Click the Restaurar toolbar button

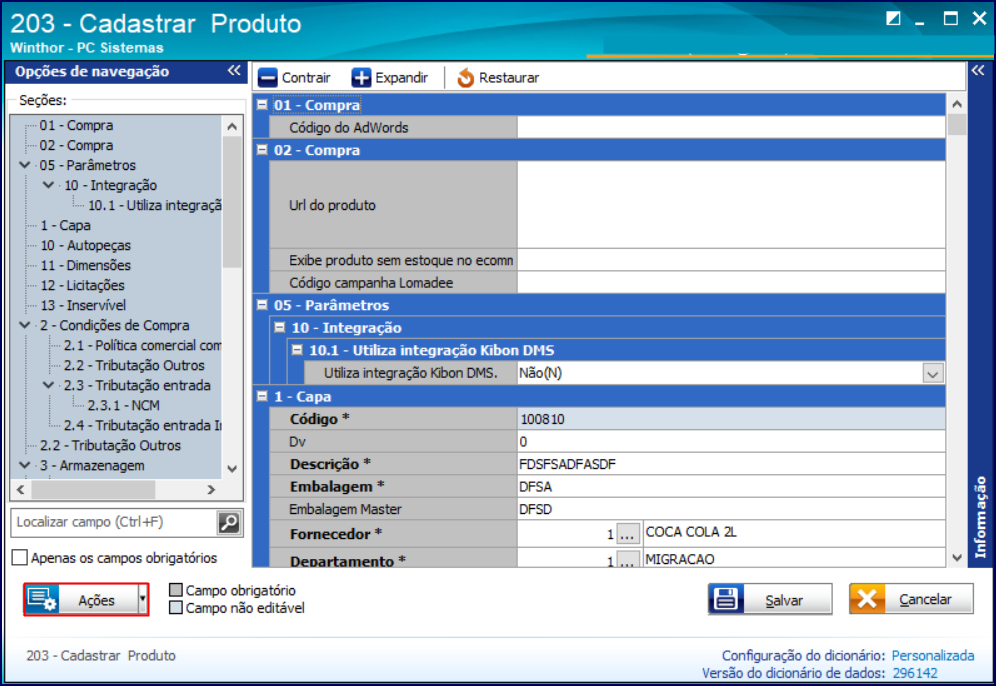[x=498, y=78]
